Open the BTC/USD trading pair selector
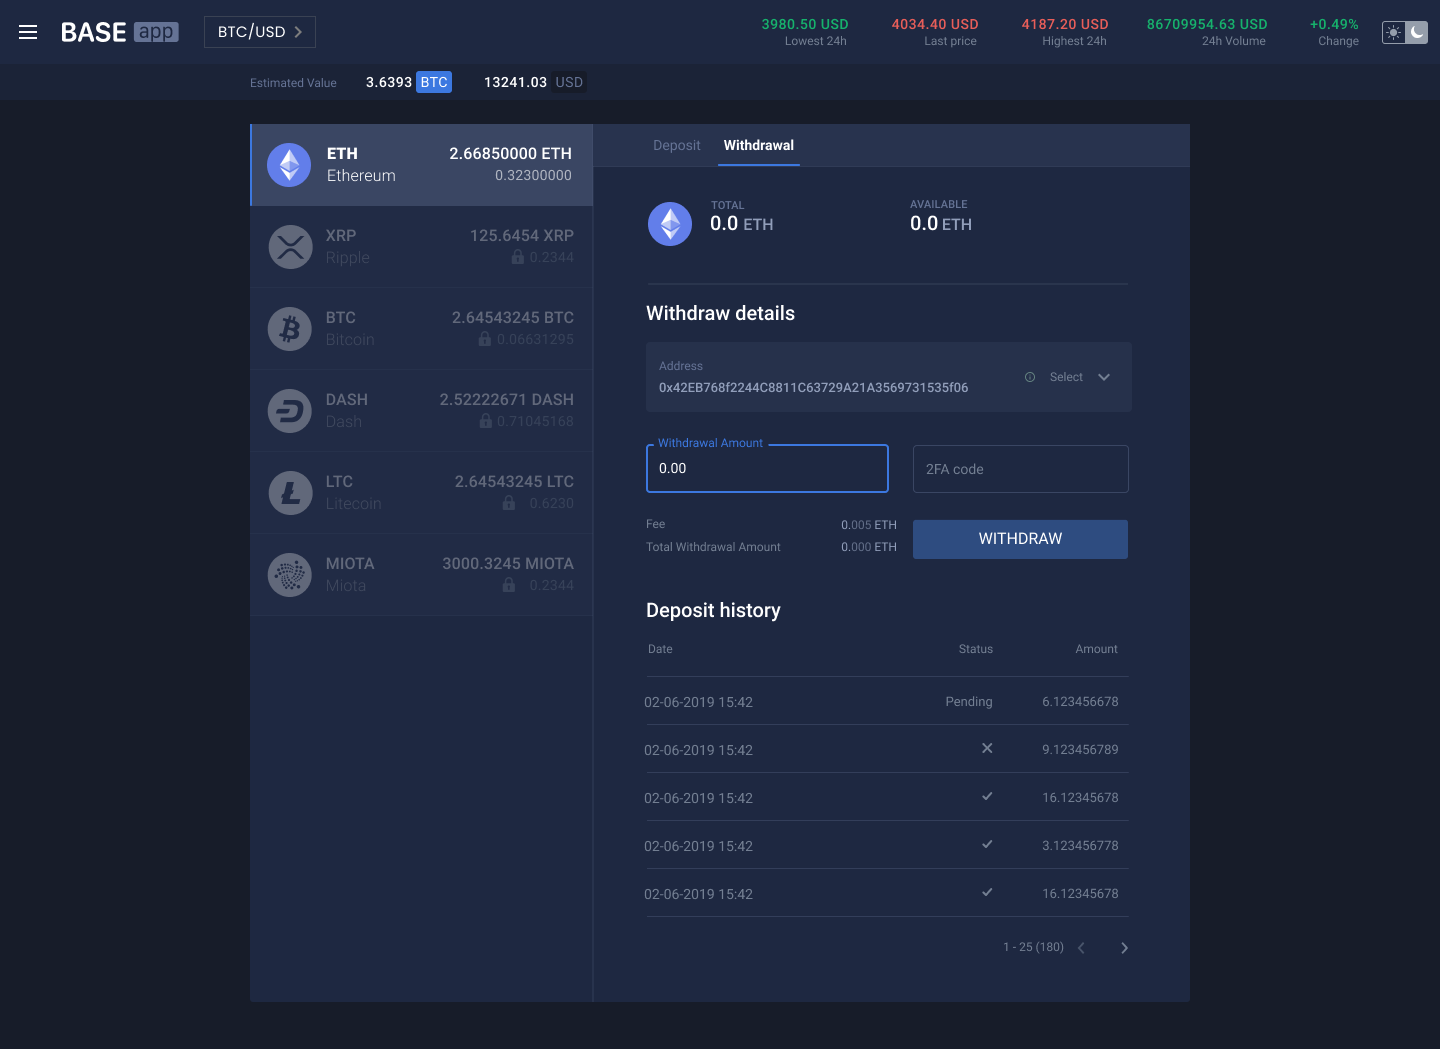The height and width of the screenshot is (1049, 1440). [259, 31]
